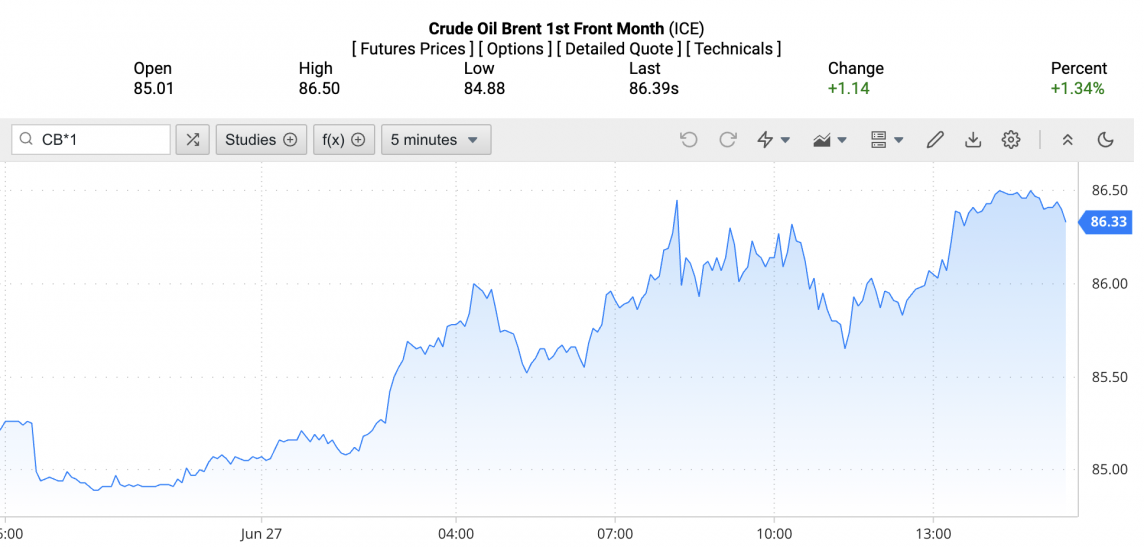Click the f(x) expressions button
Screen dimensions: 1144x547
[x=343, y=140]
